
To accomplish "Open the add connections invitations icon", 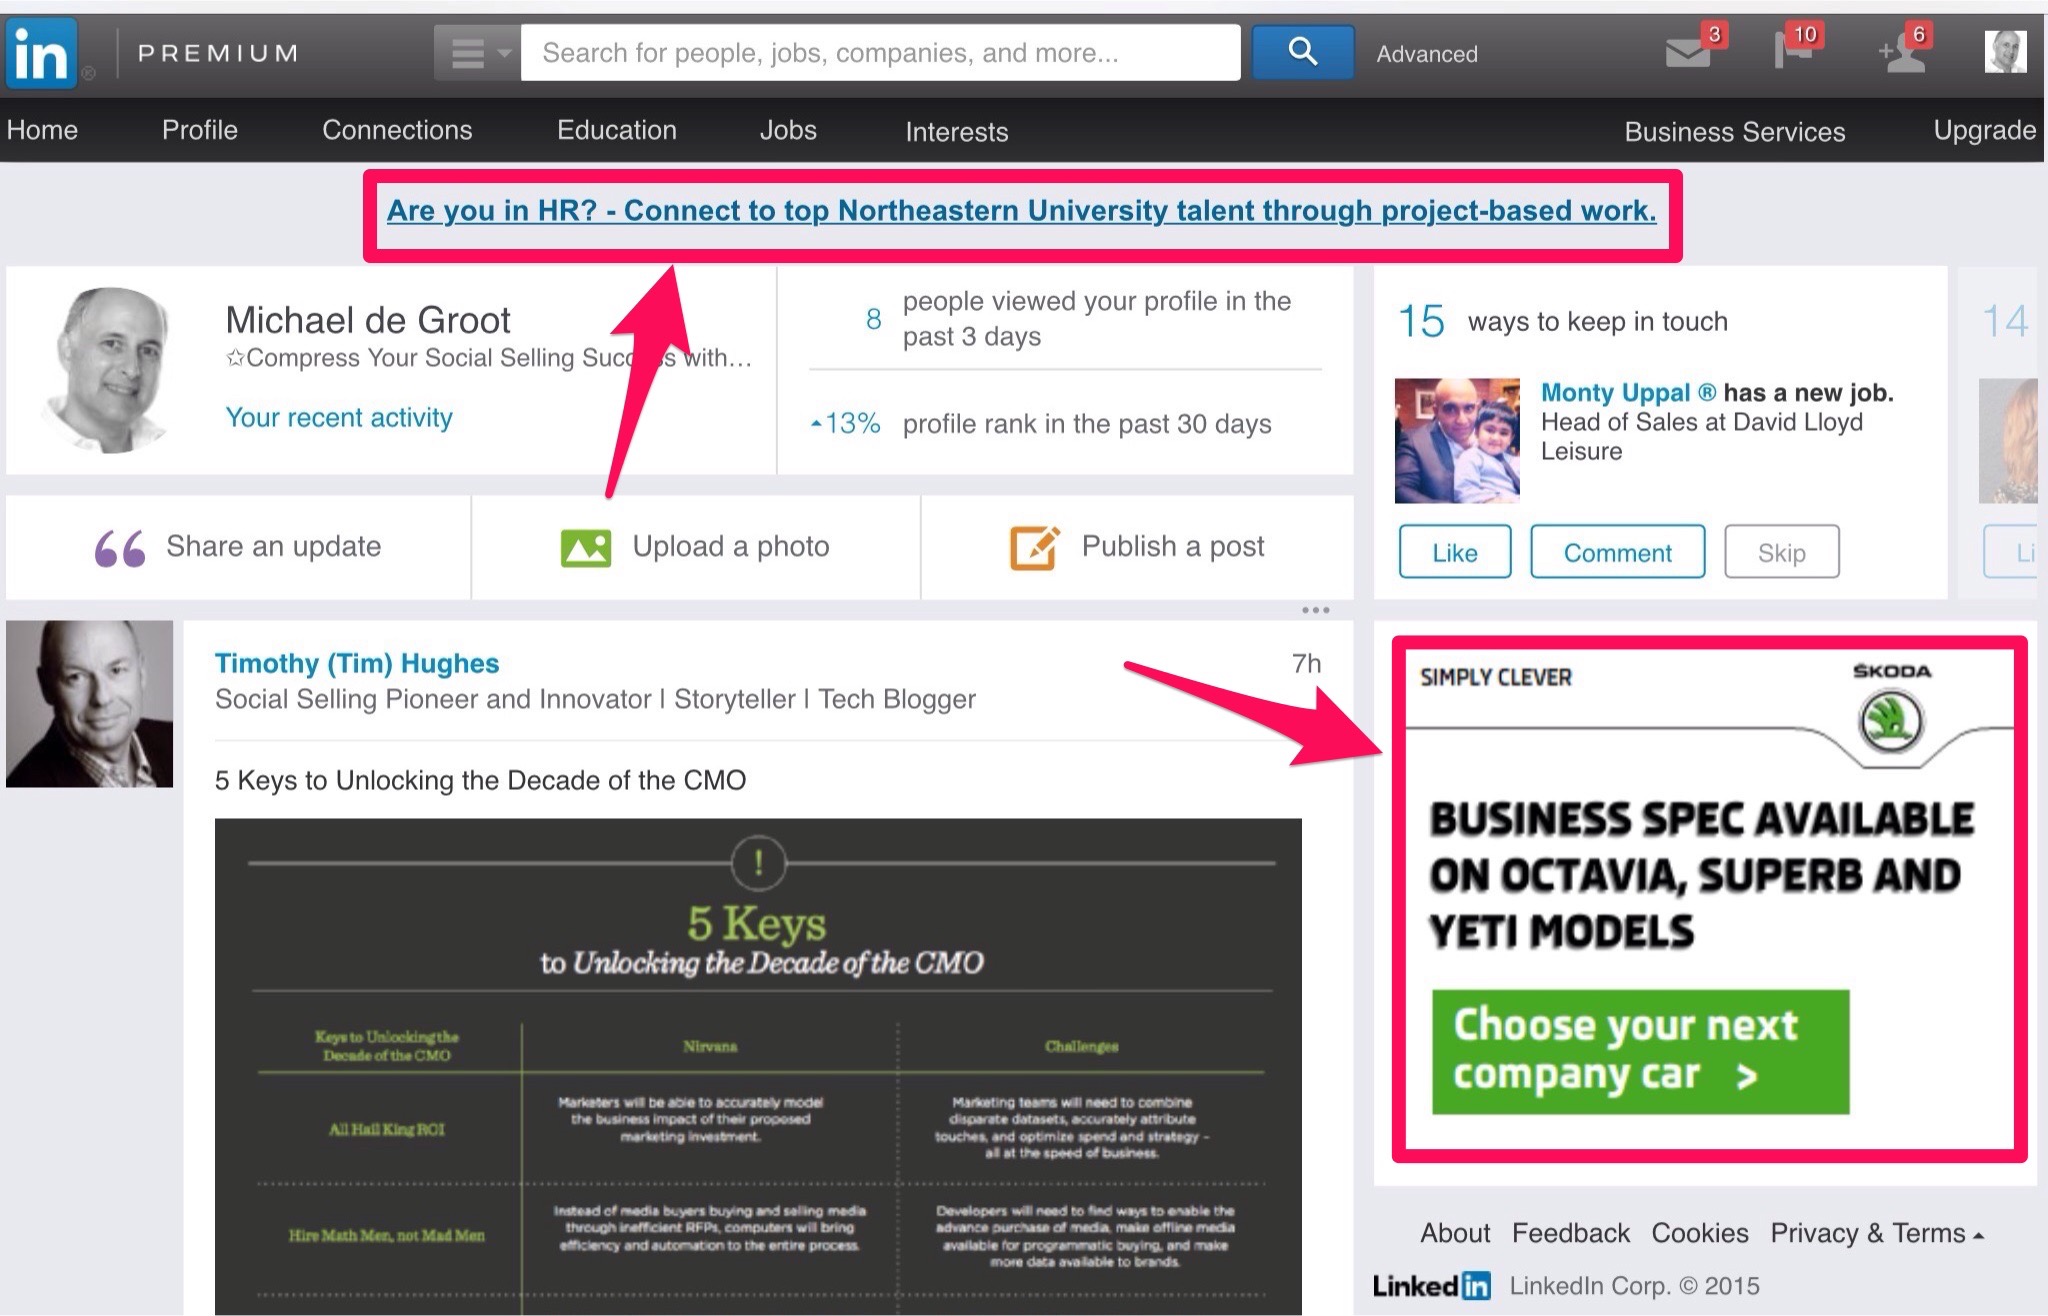I will [1902, 54].
